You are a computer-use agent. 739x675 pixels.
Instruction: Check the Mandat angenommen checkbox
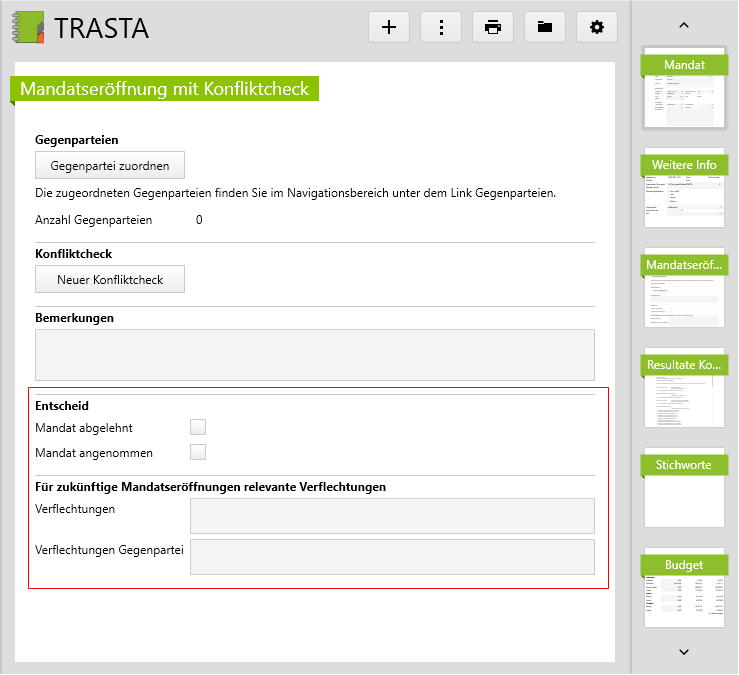pyautogui.click(x=198, y=452)
